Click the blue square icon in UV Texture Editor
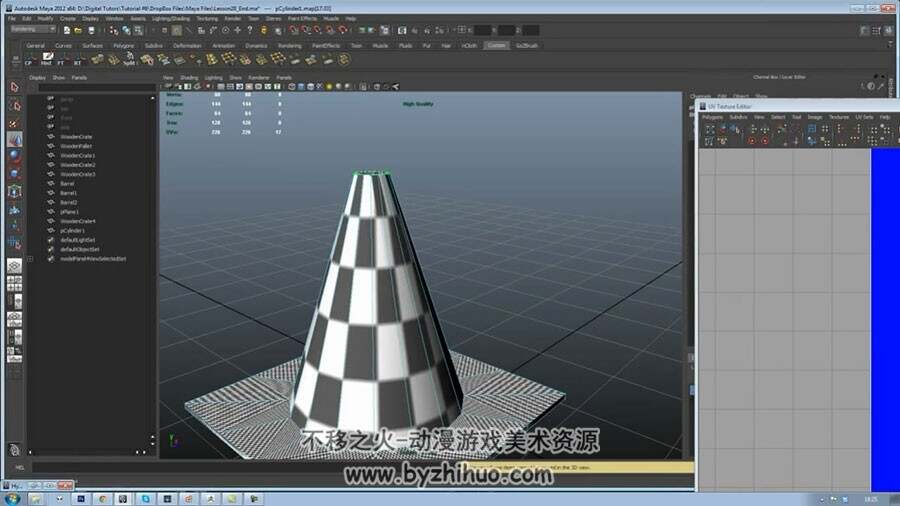This screenshot has width=900, height=506. 812,129
